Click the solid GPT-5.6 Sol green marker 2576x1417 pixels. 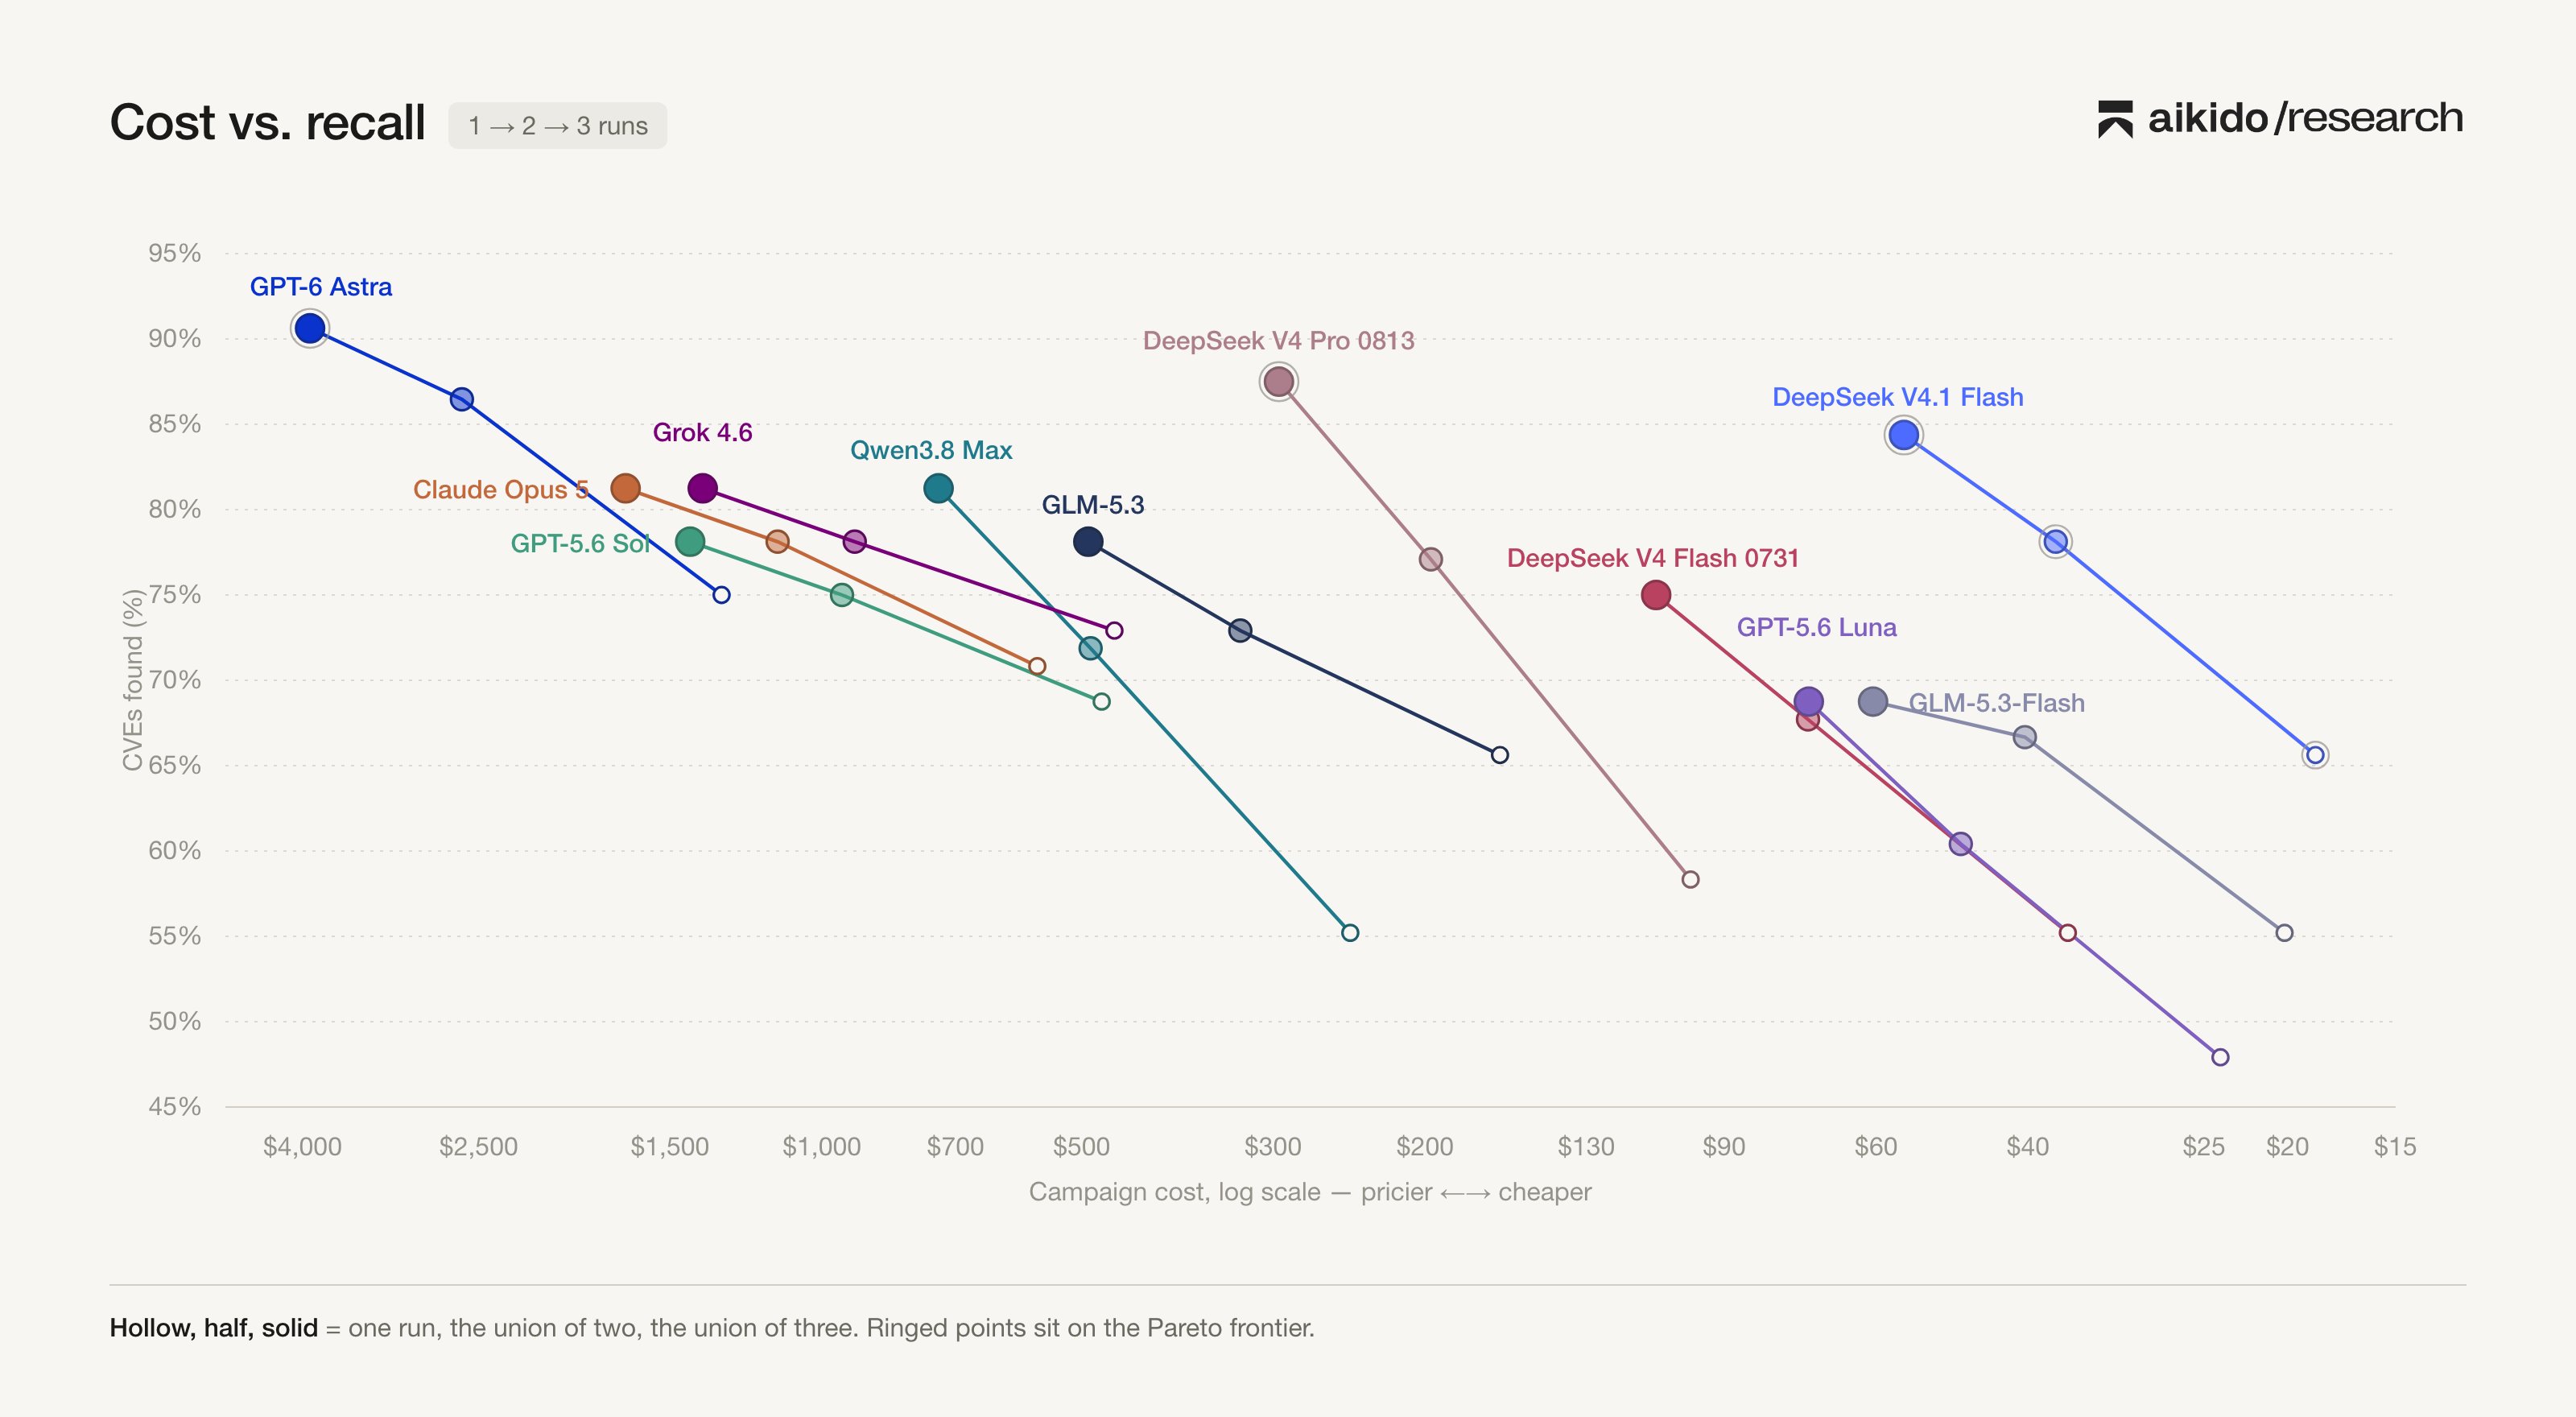[x=690, y=542]
